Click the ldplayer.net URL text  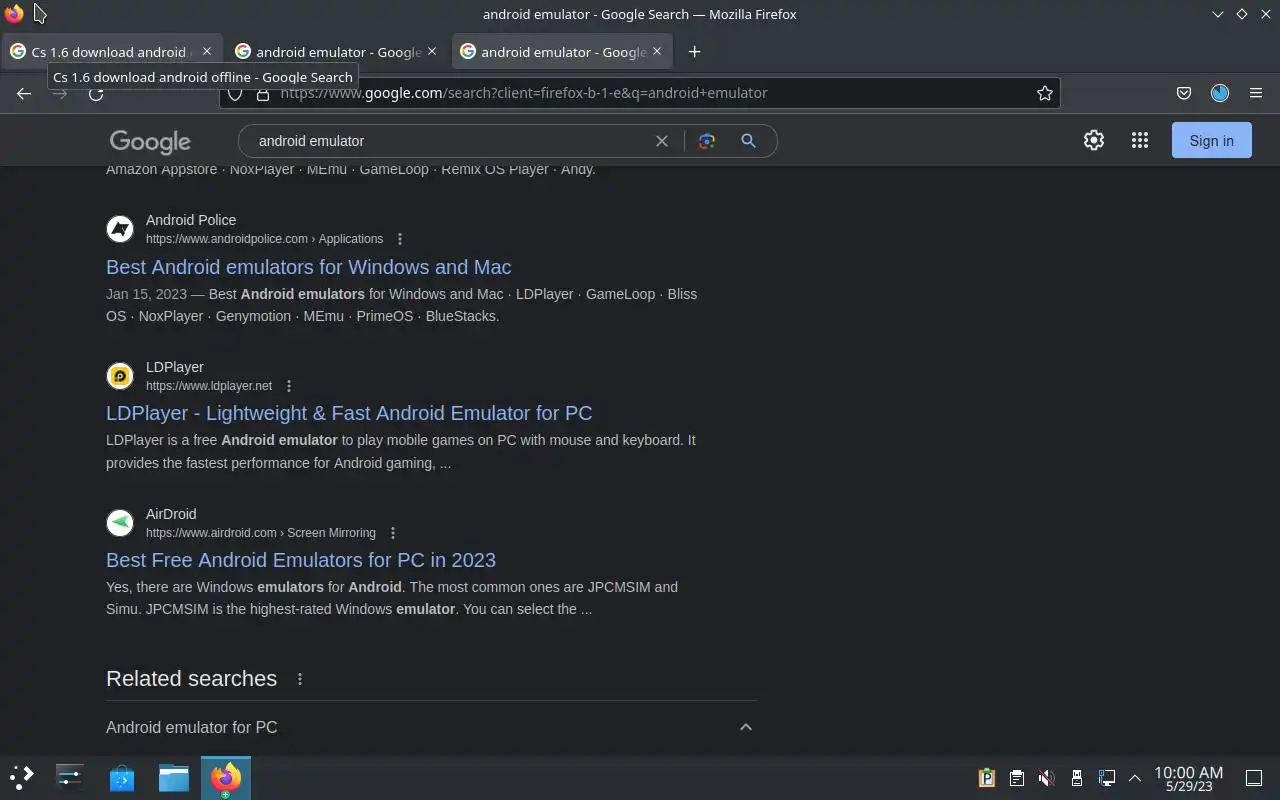coord(209,386)
